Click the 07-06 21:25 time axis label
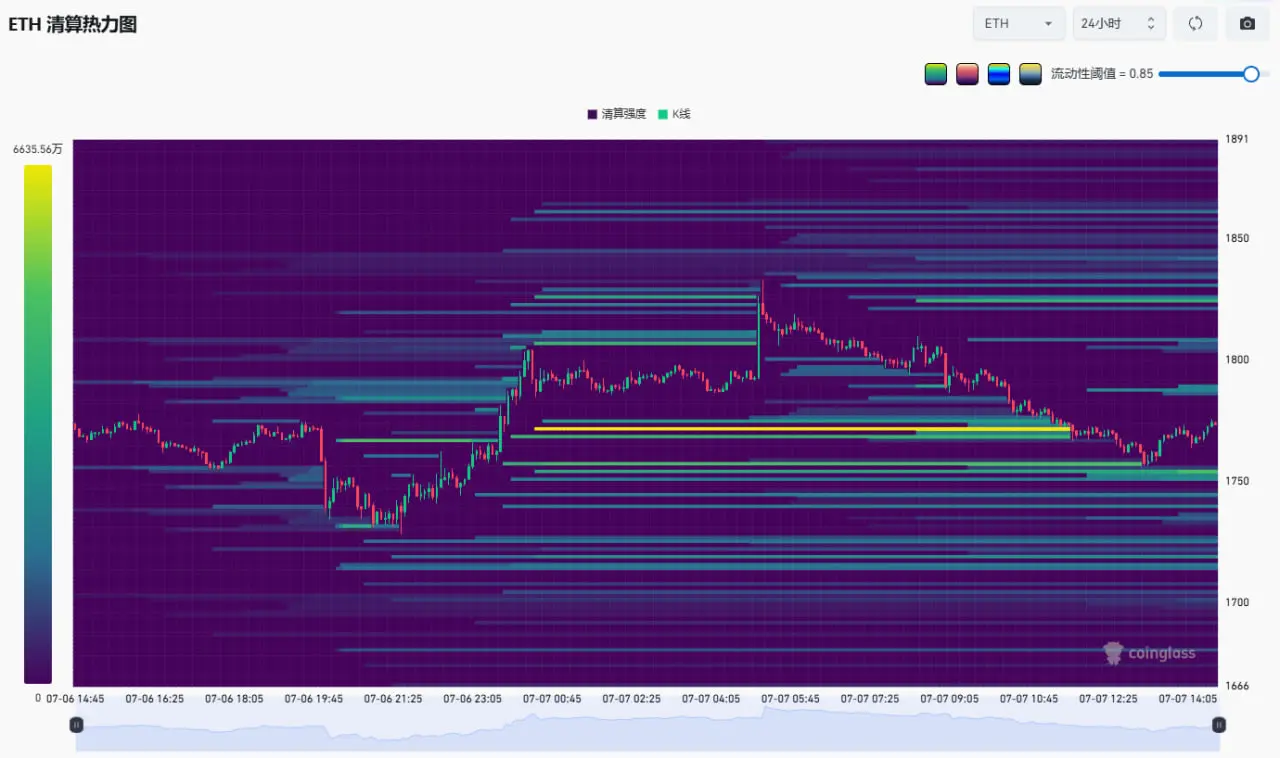 coord(393,699)
